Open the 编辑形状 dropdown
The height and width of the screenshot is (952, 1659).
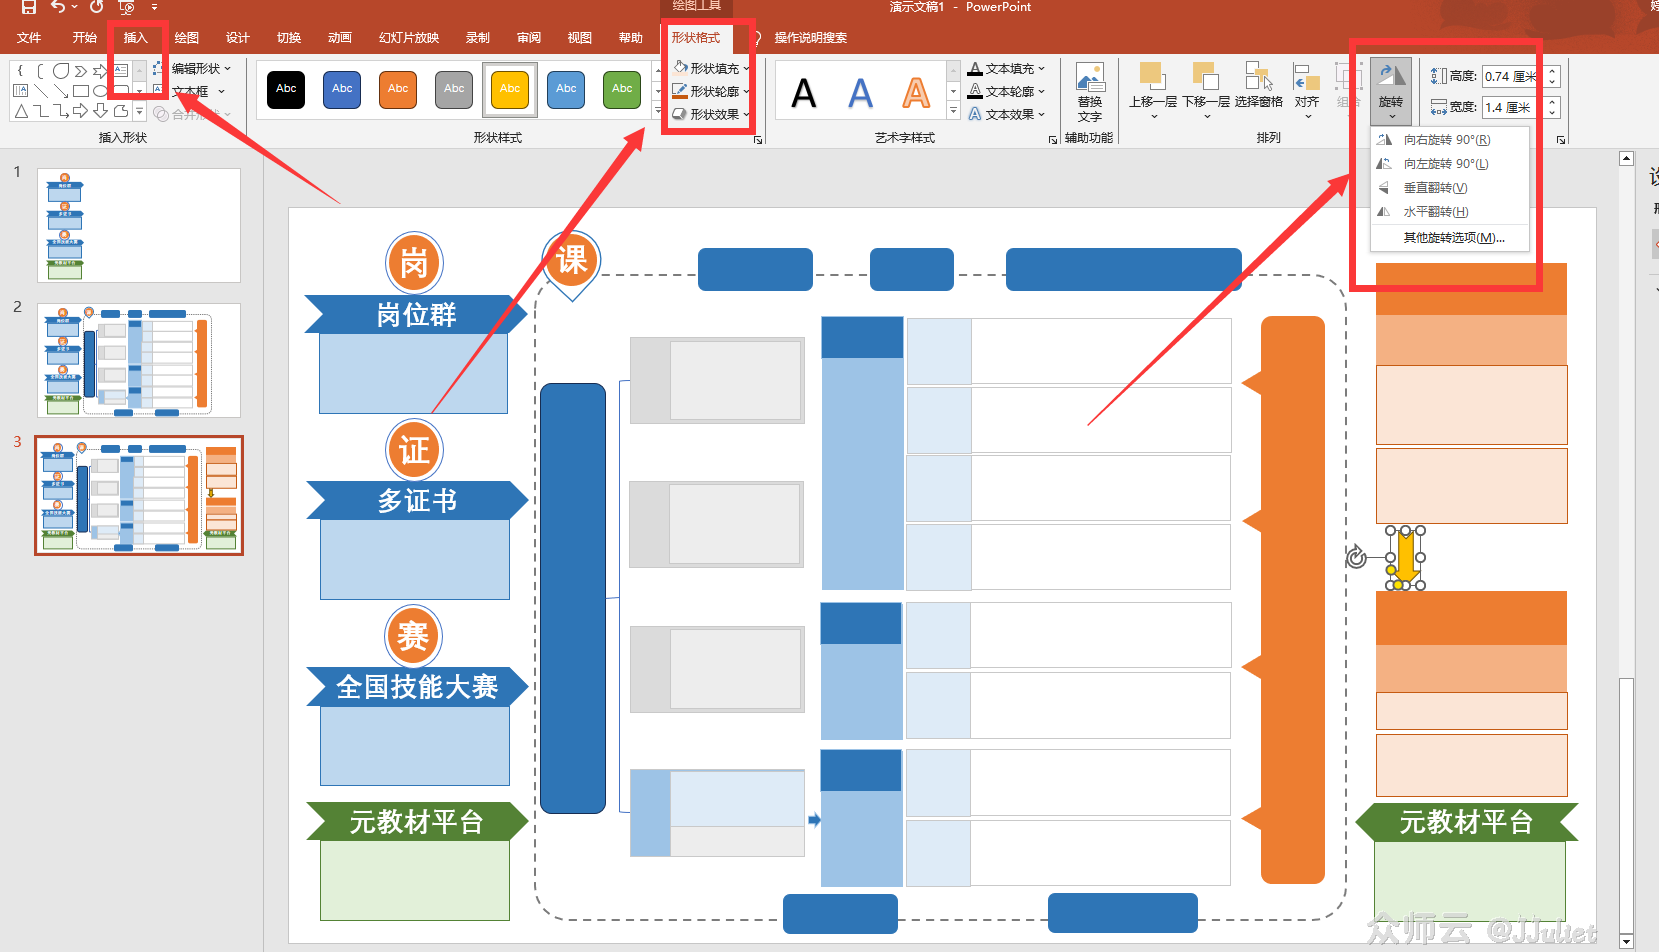pyautogui.click(x=192, y=68)
